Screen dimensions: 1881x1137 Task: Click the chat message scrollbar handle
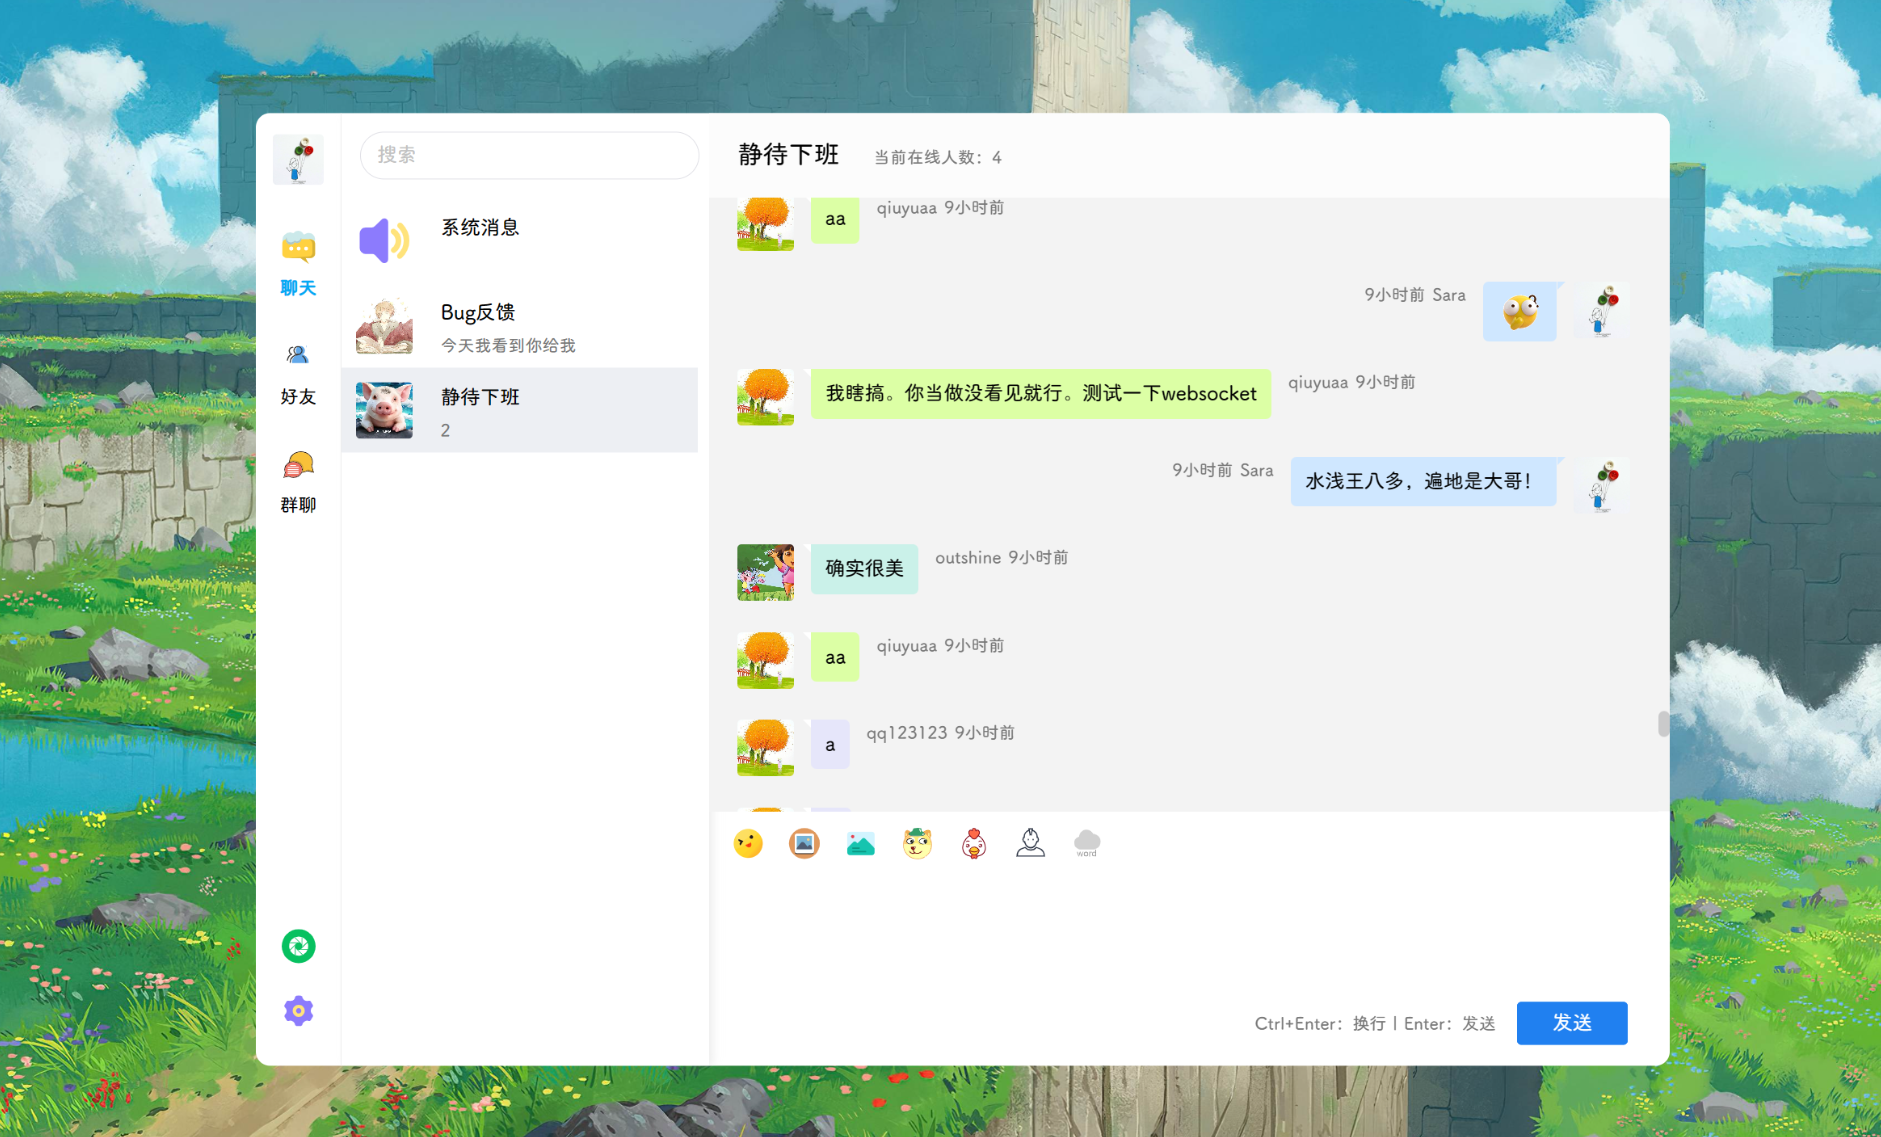coord(1662,724)
